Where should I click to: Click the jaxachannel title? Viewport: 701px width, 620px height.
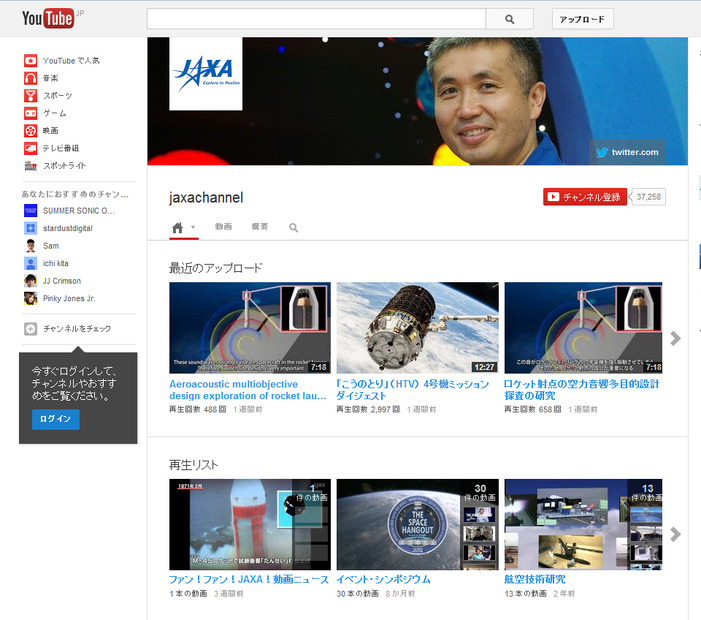point(206,197)
